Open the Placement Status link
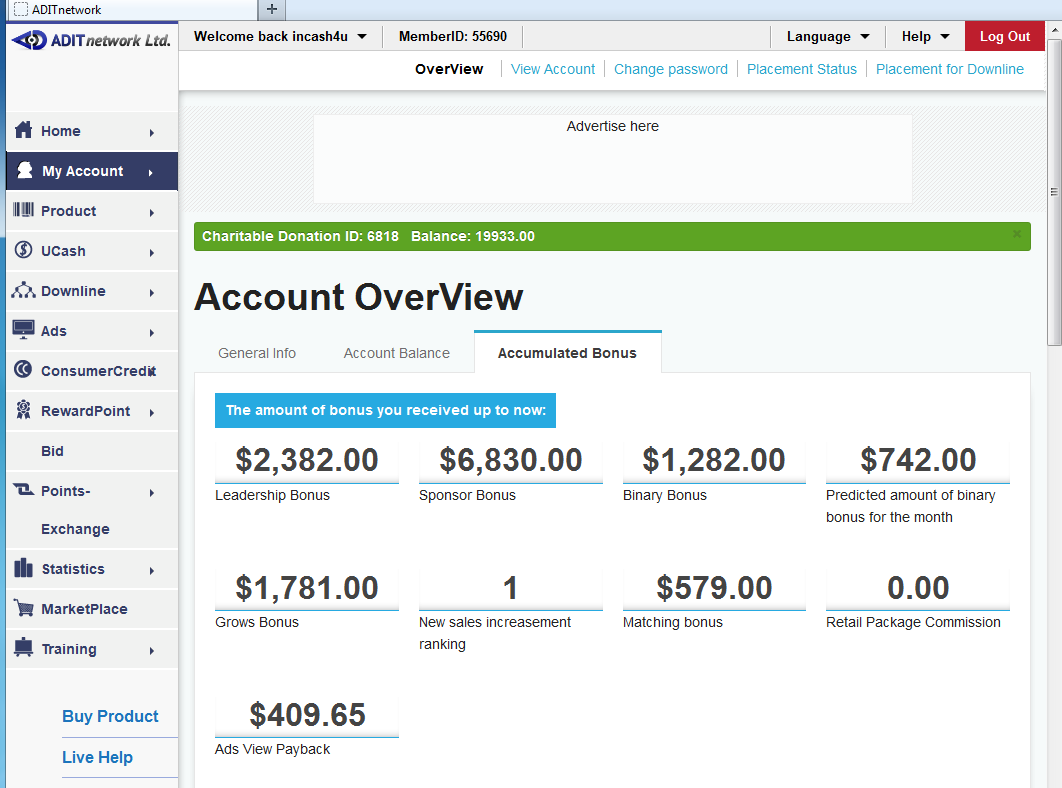Image resolution: width=1062 pixels, height=788 pixels. (801, 69)
